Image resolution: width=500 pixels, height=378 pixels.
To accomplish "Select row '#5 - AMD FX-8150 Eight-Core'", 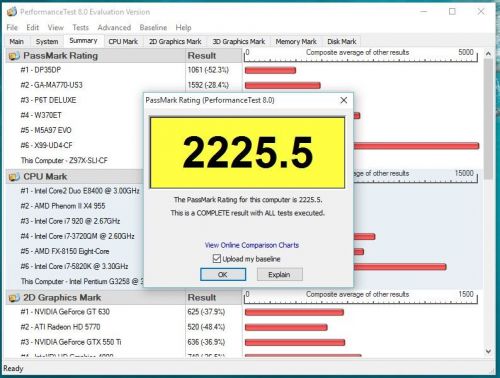I will 65,251.
